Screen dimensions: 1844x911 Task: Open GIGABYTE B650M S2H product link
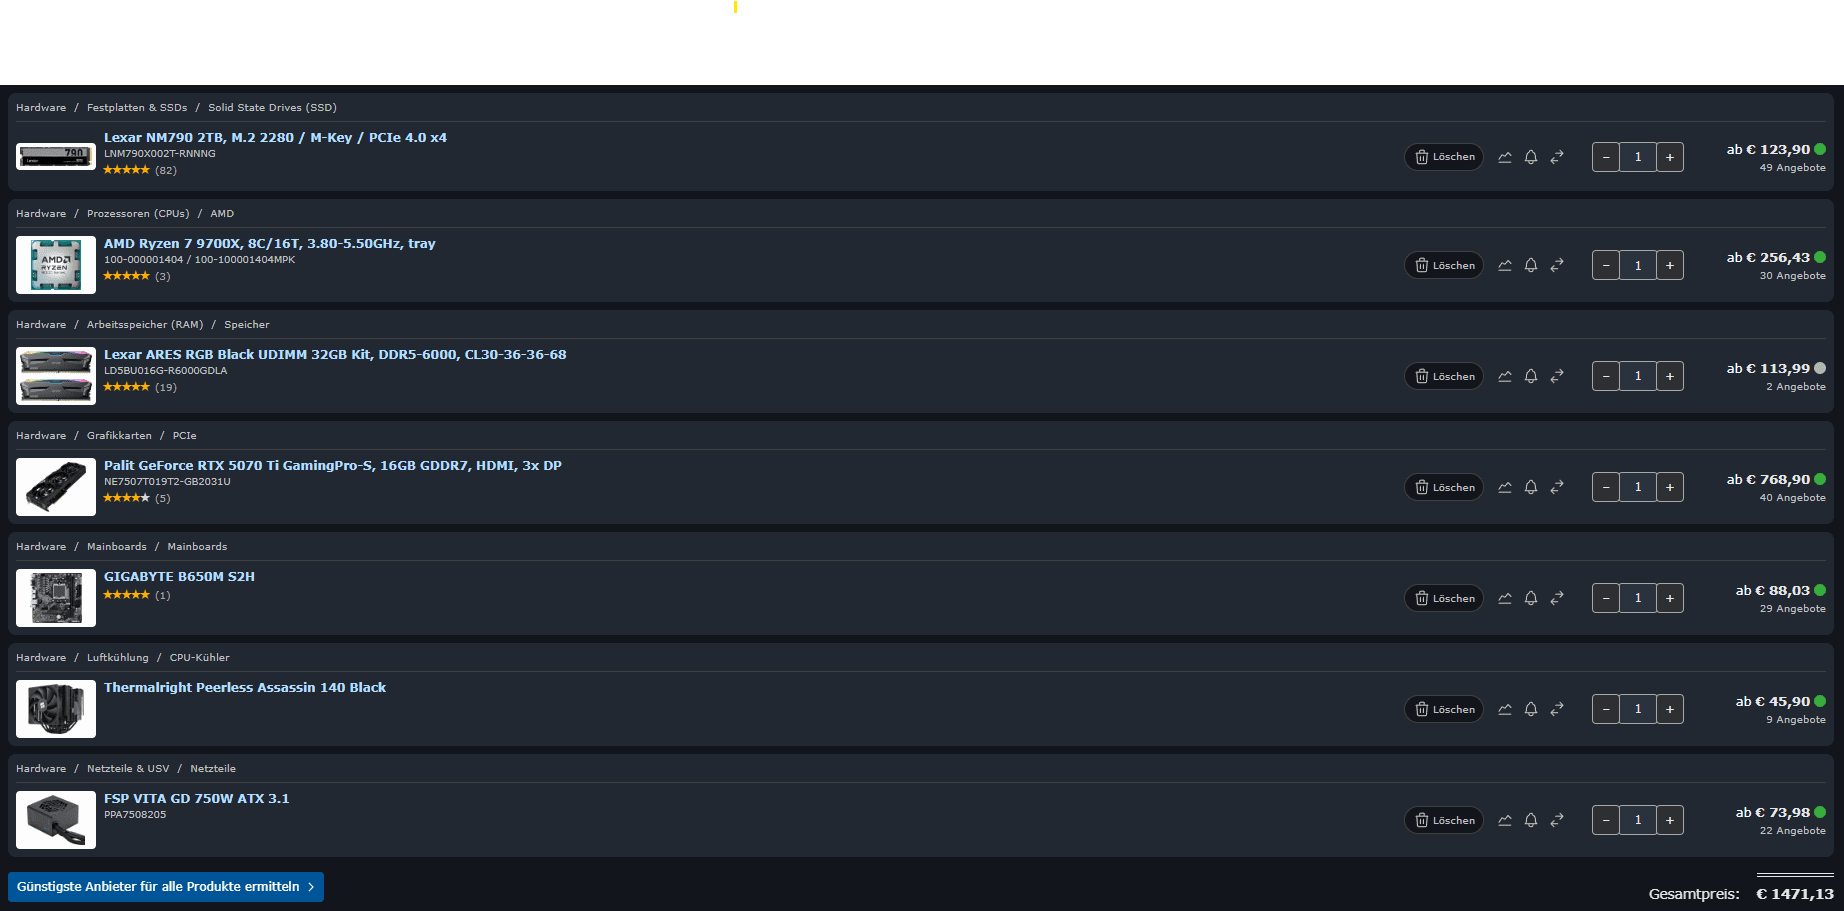tap(179, 577)
